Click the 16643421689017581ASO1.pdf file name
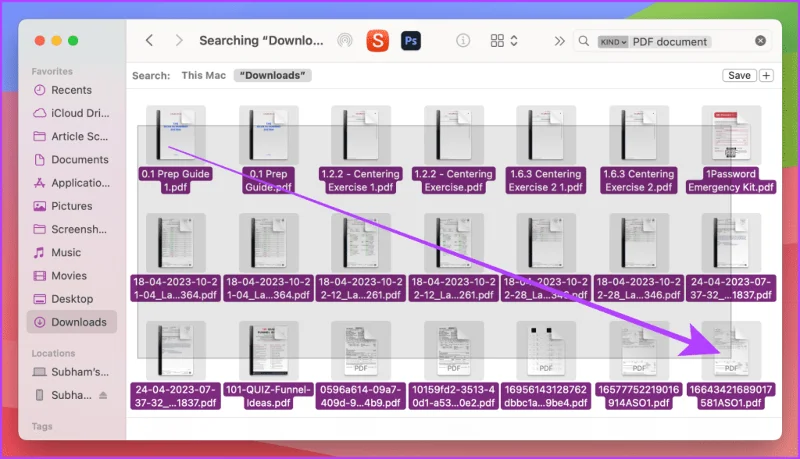Viewport: 800px width, 459px height. coord(731,396)
